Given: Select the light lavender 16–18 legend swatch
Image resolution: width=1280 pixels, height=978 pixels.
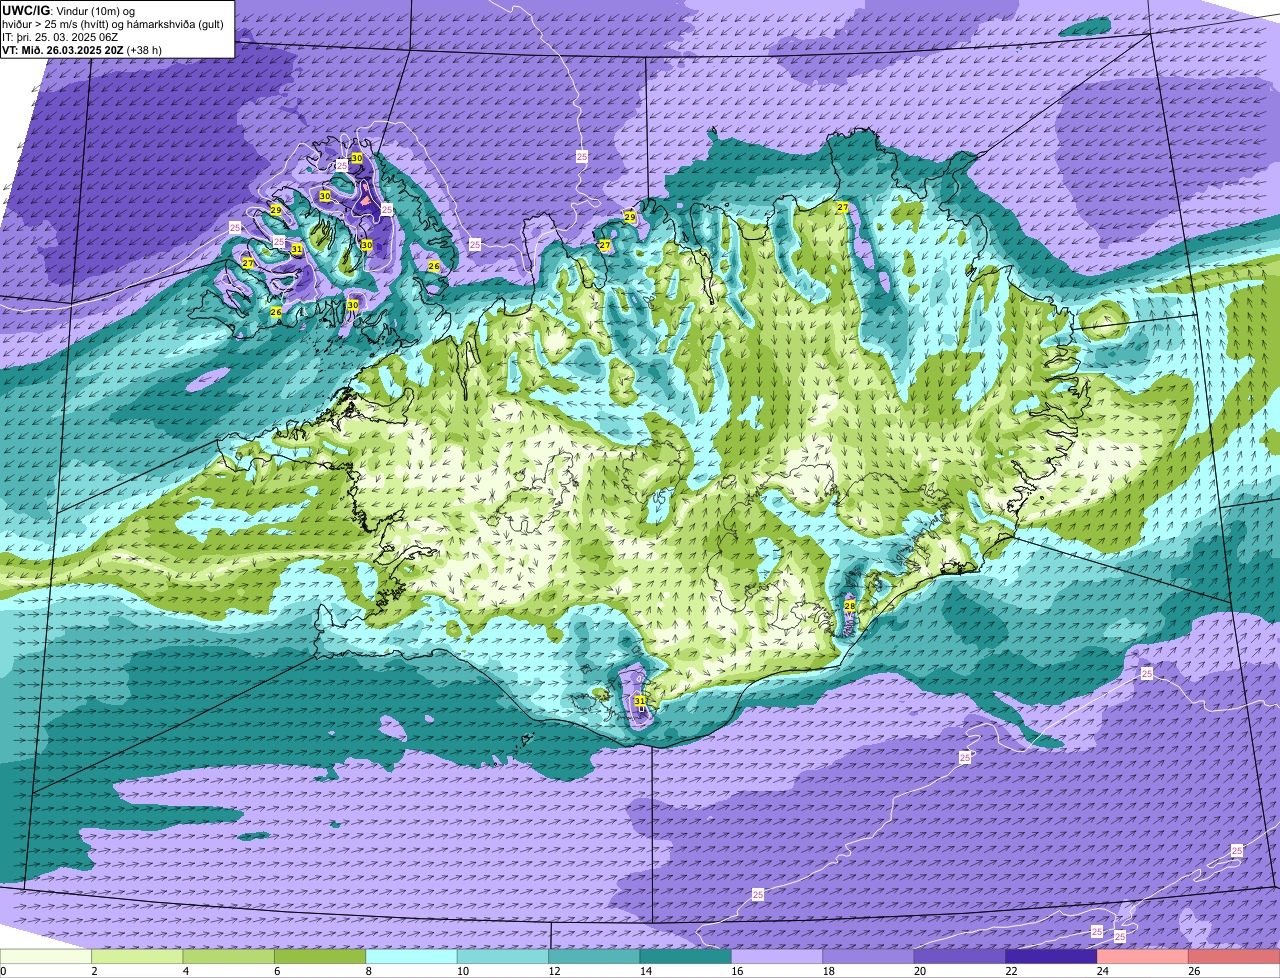Looking at the screenshot, I should click(x=778, y=957).
